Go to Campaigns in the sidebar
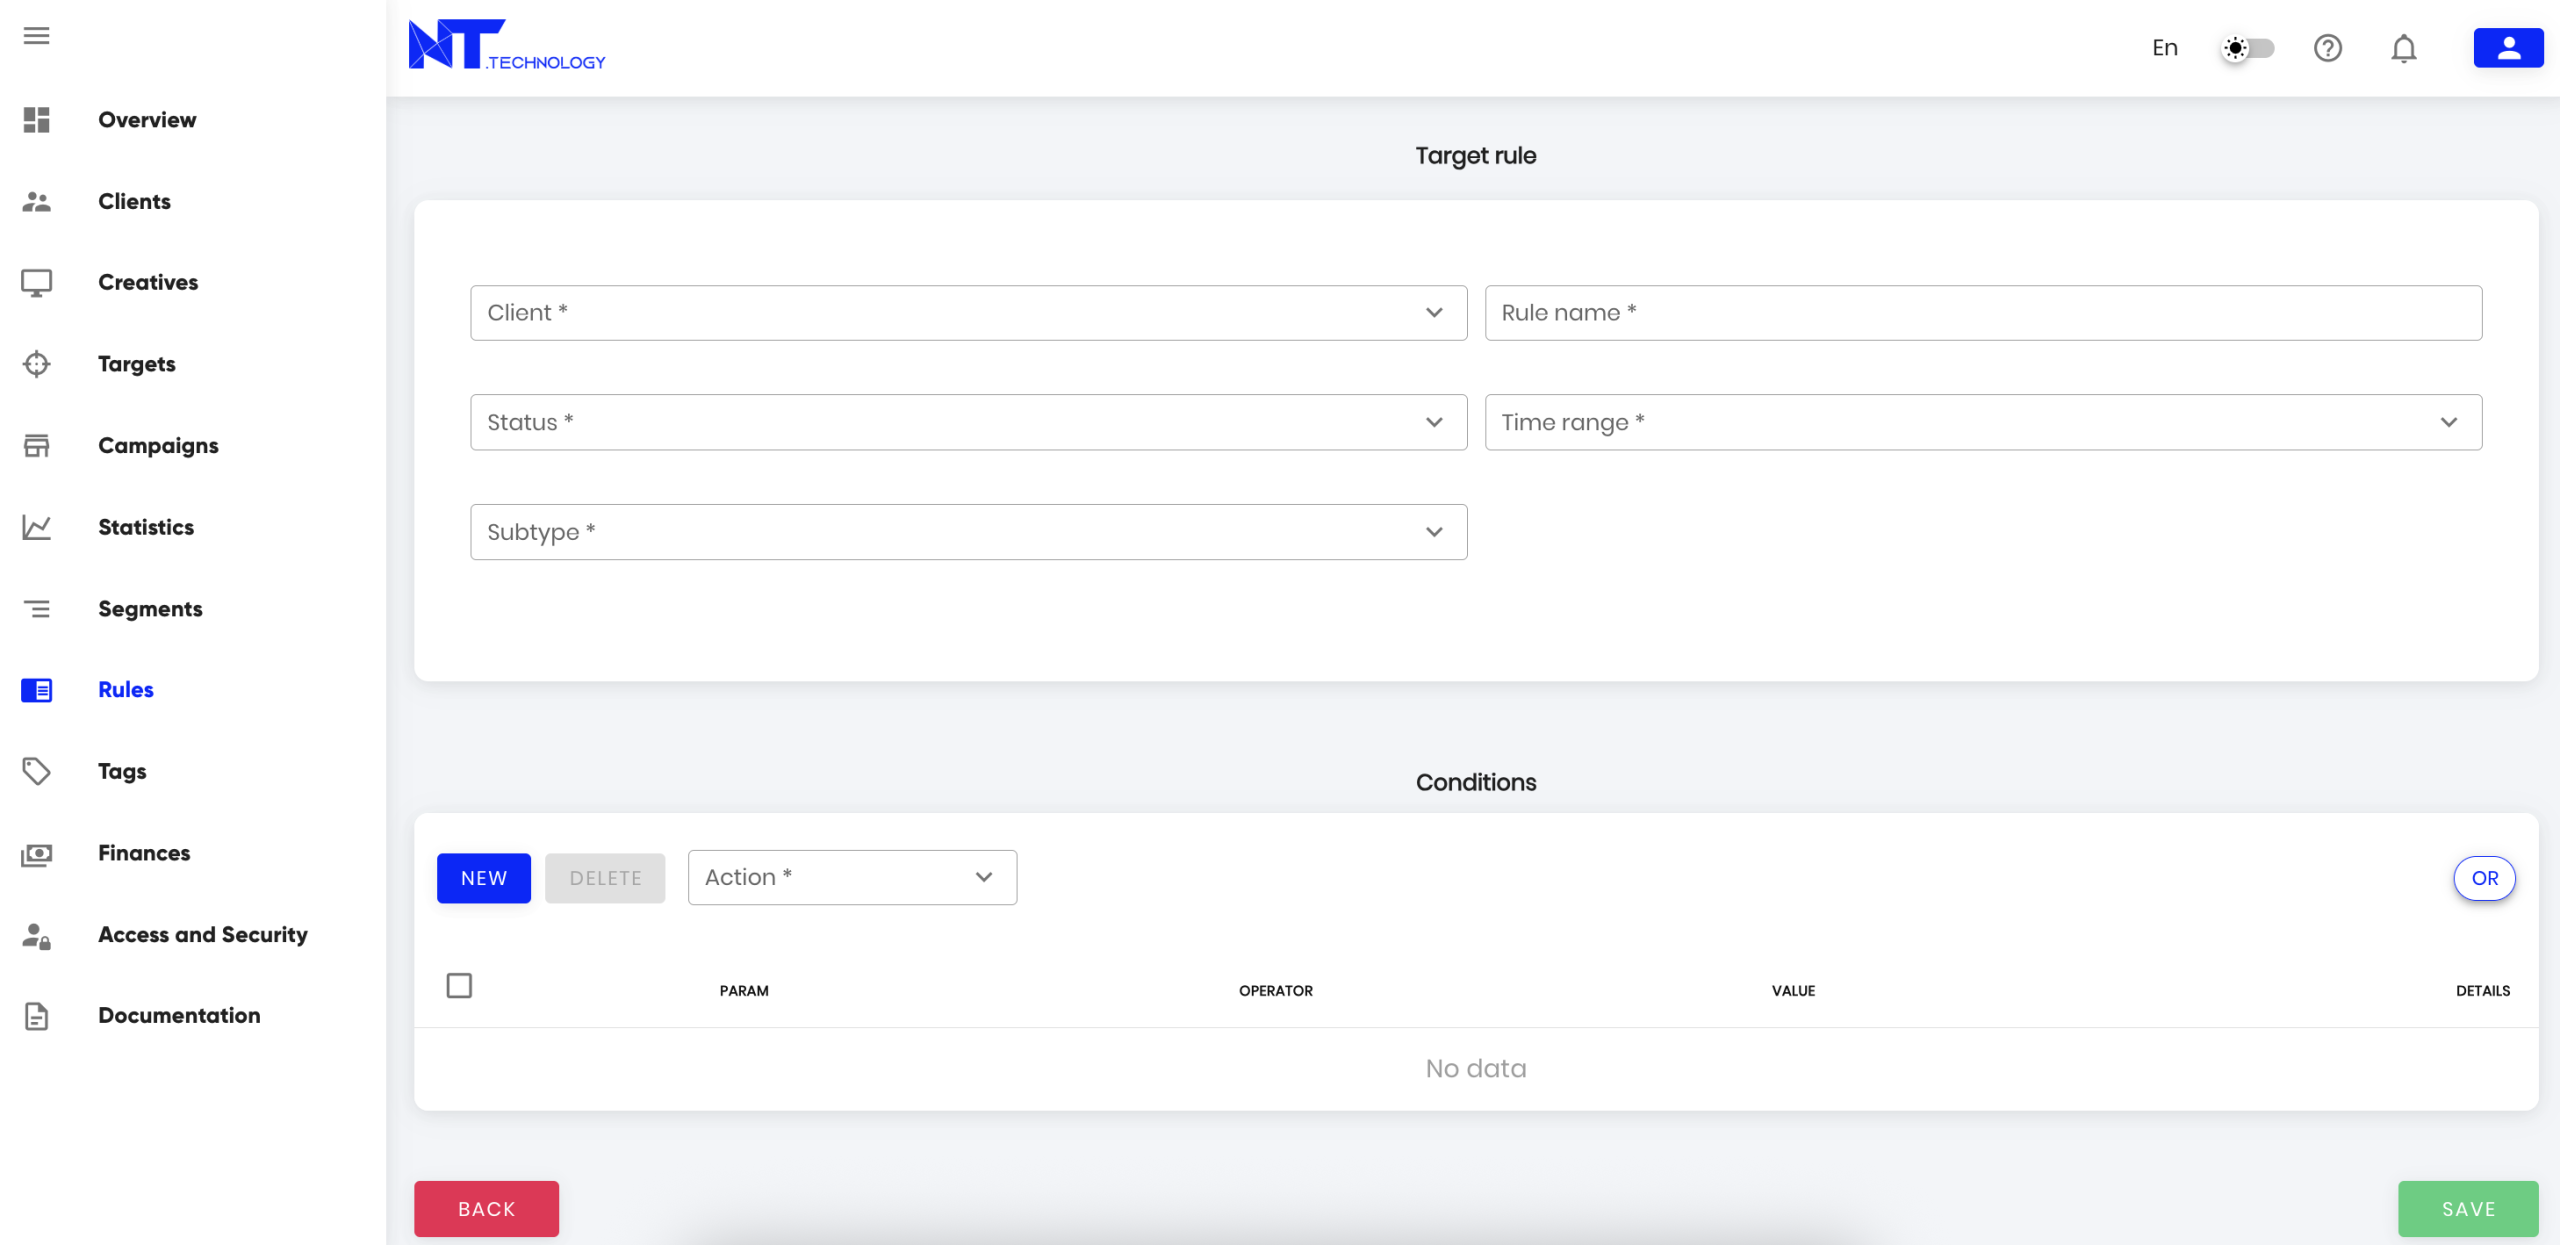Viewport: 2560px width, 1245px height. coord(158,446)
